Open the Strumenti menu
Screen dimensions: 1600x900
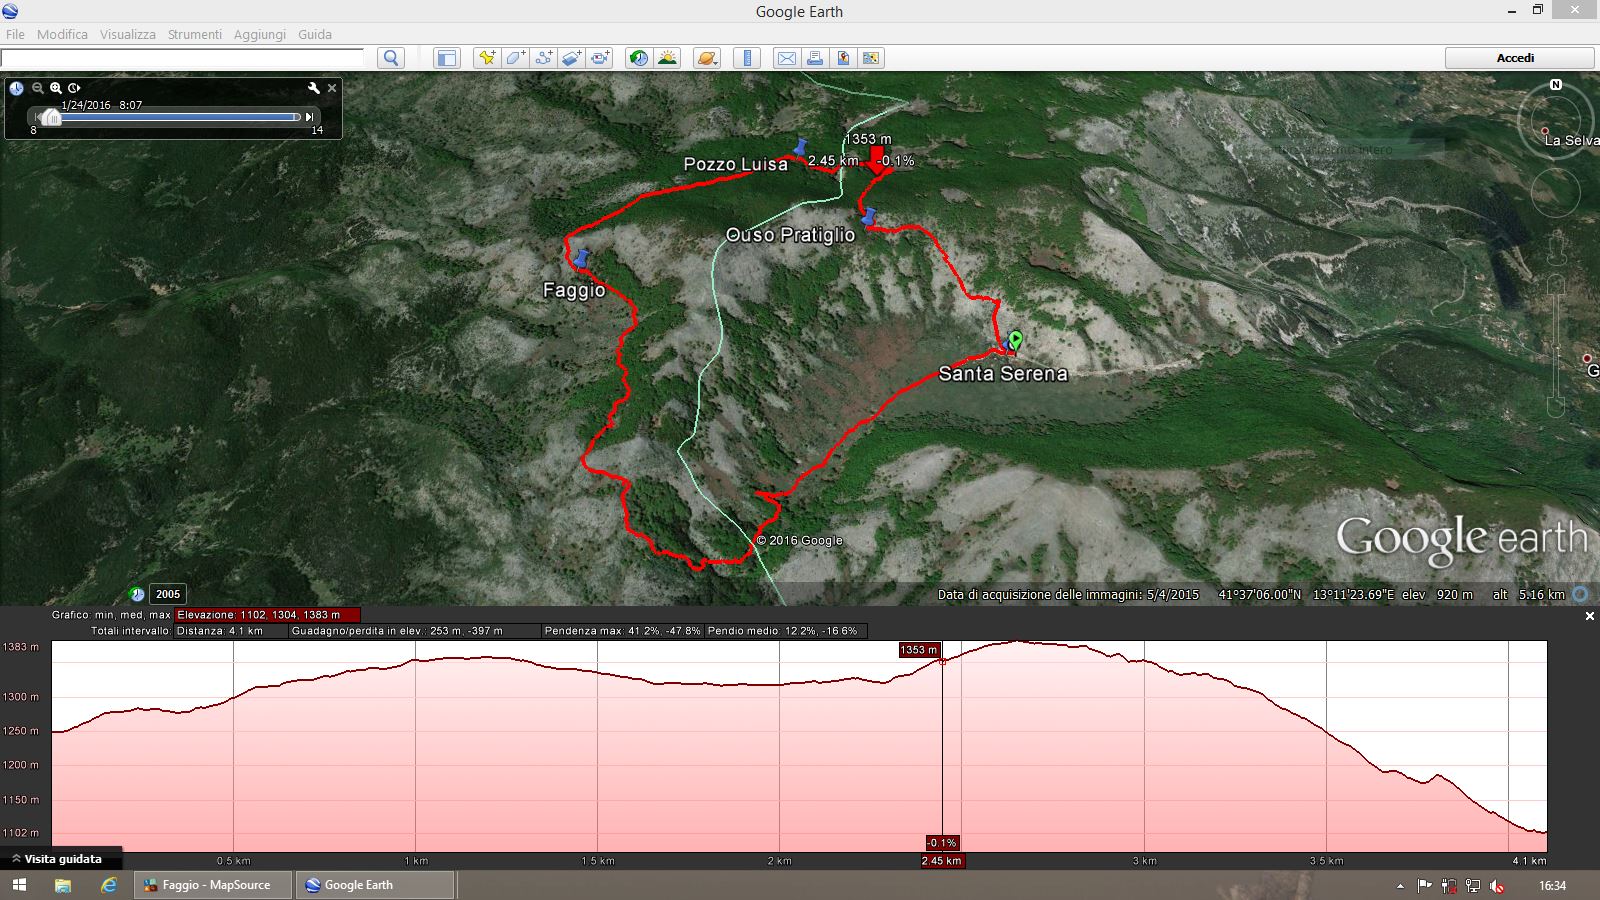pyautogui.click(x=195, y=34)
